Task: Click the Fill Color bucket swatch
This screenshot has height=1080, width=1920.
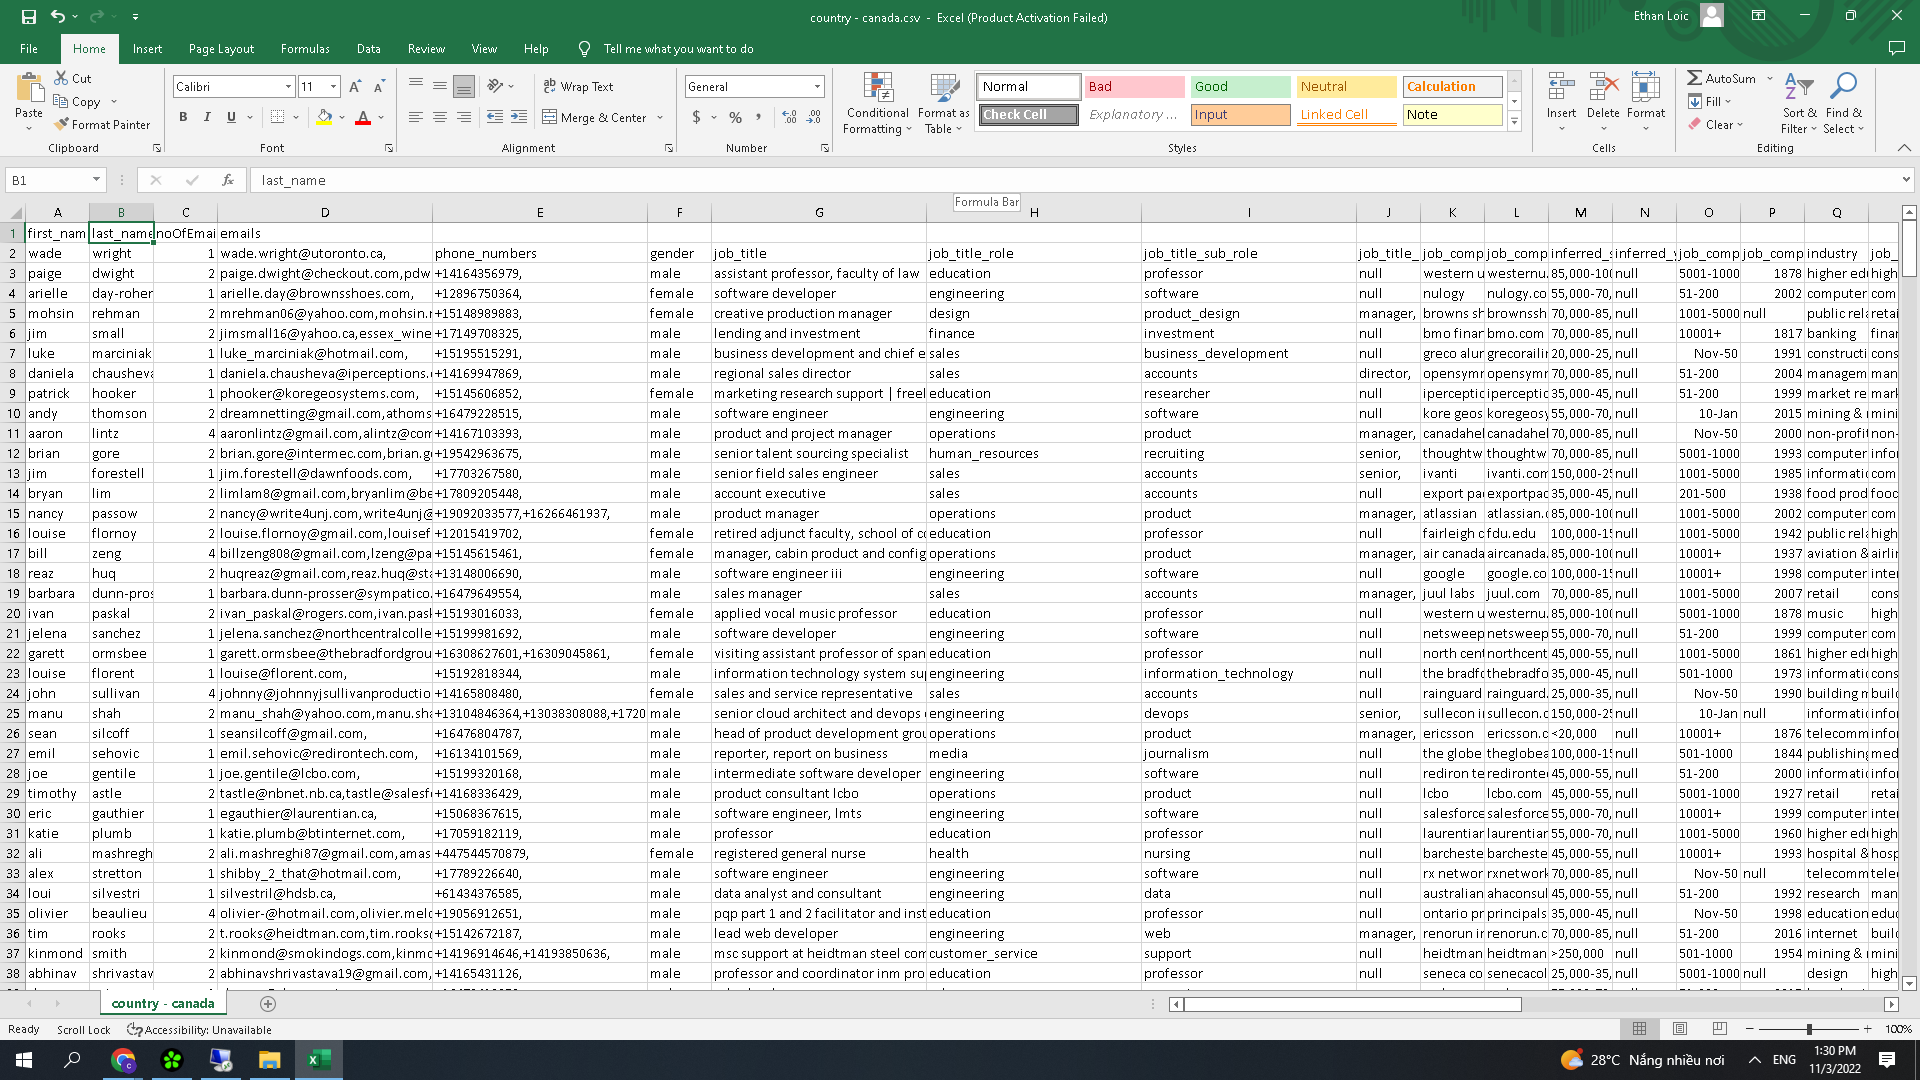Action: click(324, 117)
